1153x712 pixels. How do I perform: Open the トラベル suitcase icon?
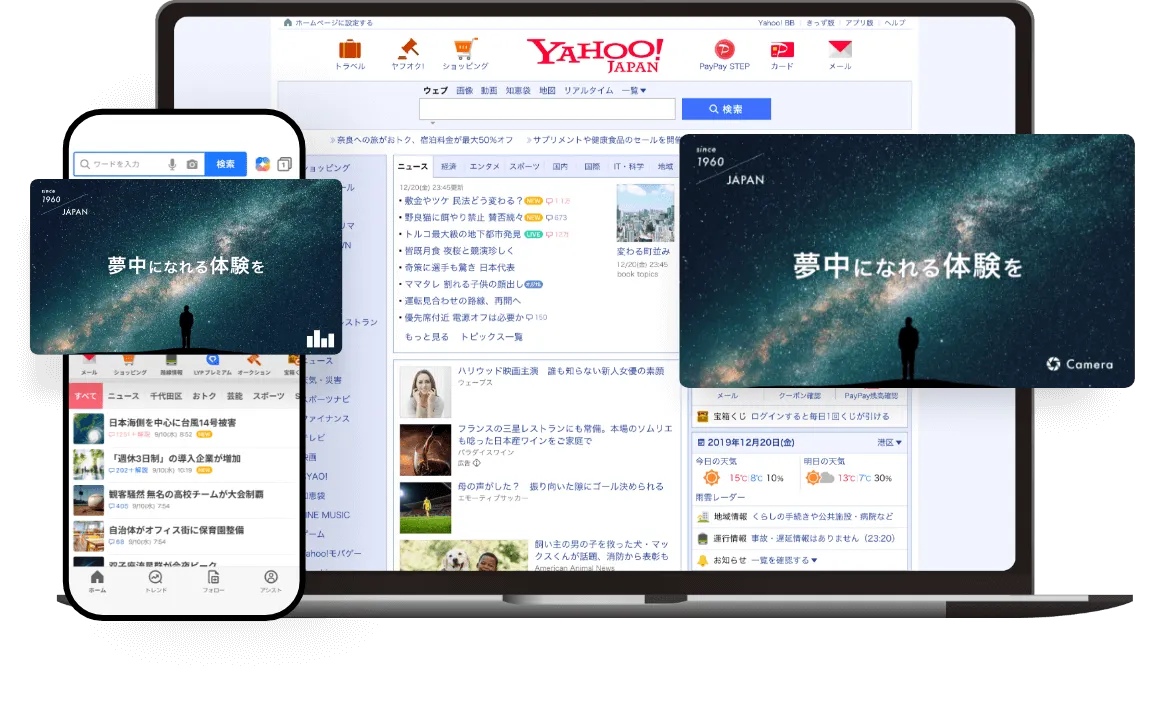coord(350,49)
